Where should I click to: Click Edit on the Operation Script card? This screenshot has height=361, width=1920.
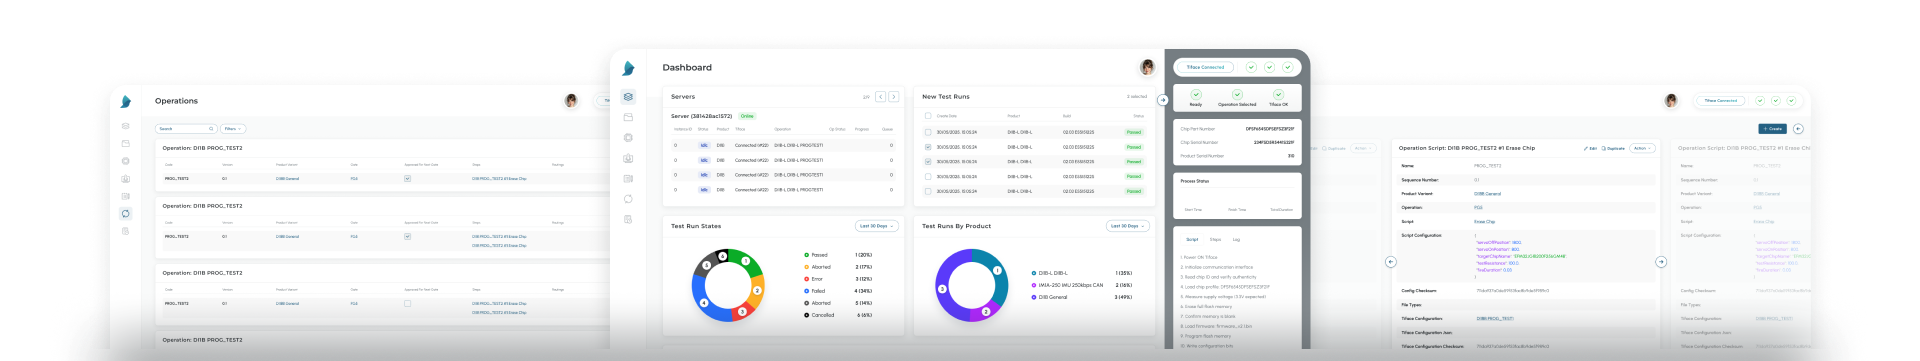(x=1590, y=148)
